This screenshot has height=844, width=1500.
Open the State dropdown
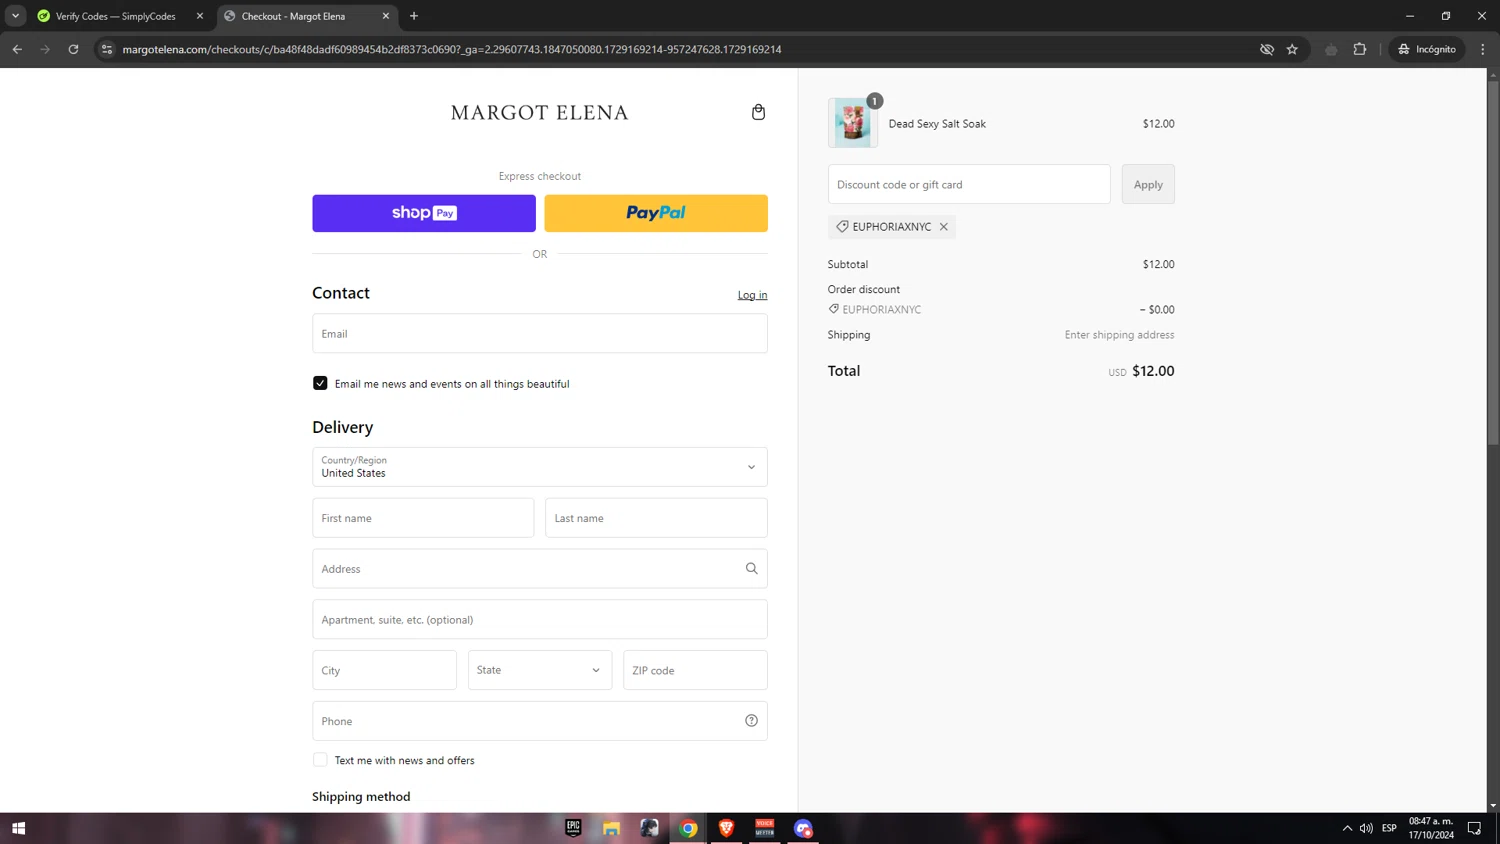[540, 670]
